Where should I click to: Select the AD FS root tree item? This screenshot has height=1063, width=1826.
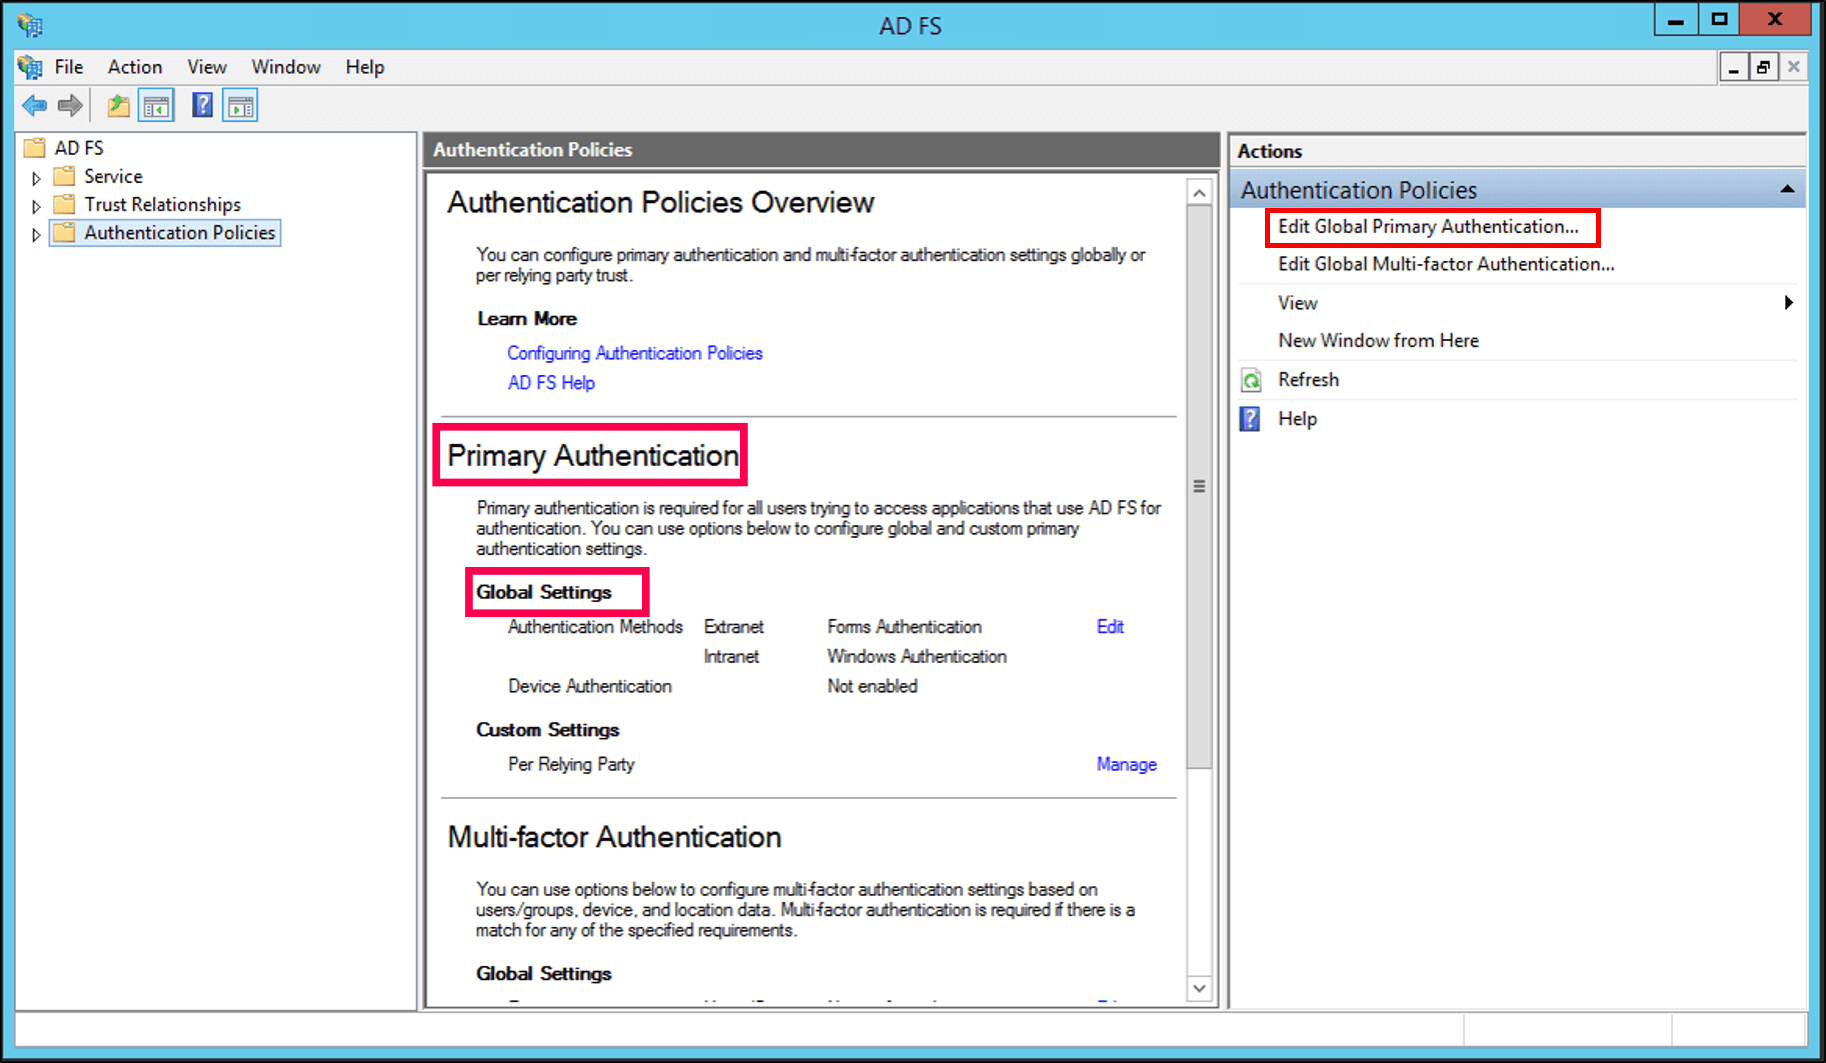[78, 147]
